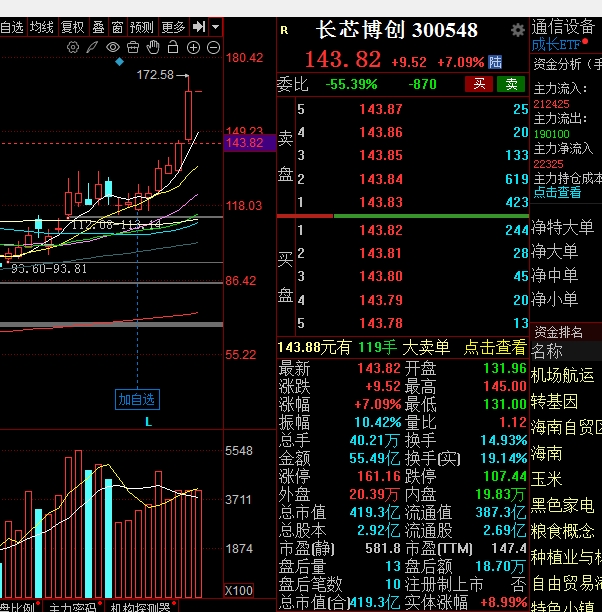This screenshot has width=602, height=612.
Task: Toggle the eye visibility icon on chart
Action: [113, 47]
